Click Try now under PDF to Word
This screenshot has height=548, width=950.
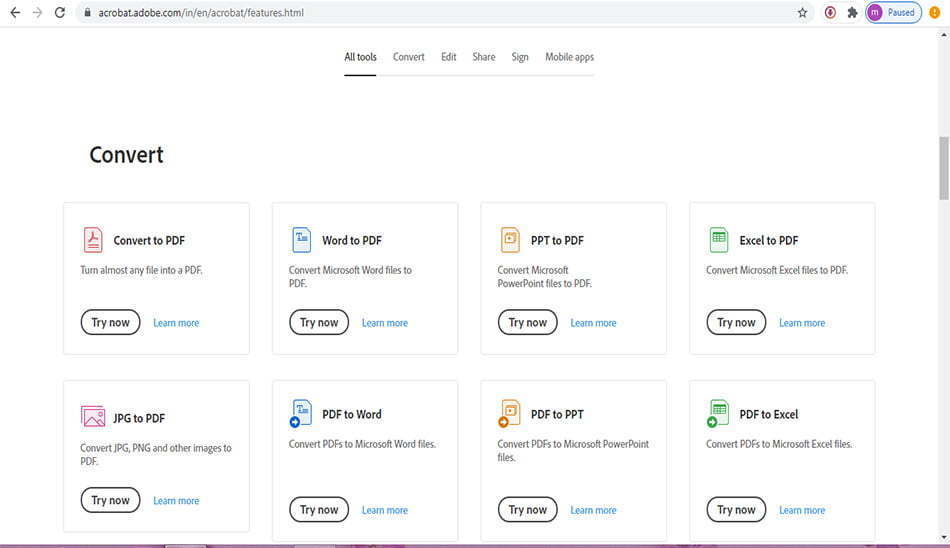point(319,510)
